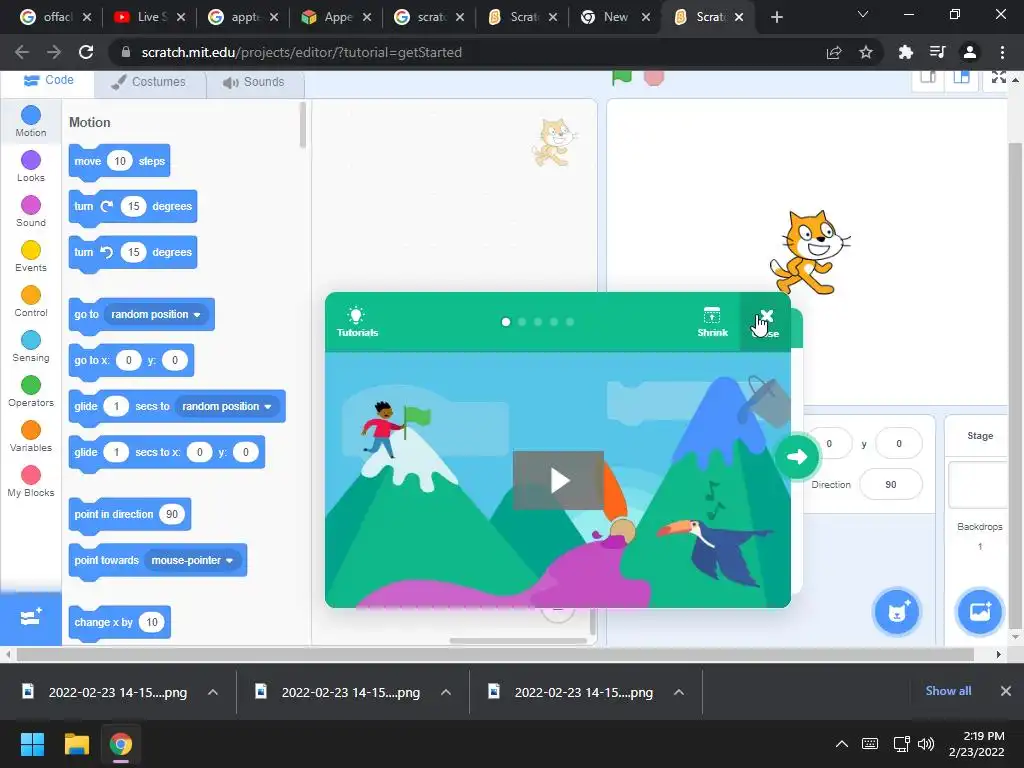Click Choose a Sprite cat button
The image size is (1024, 768).
(x=897, y=612)
